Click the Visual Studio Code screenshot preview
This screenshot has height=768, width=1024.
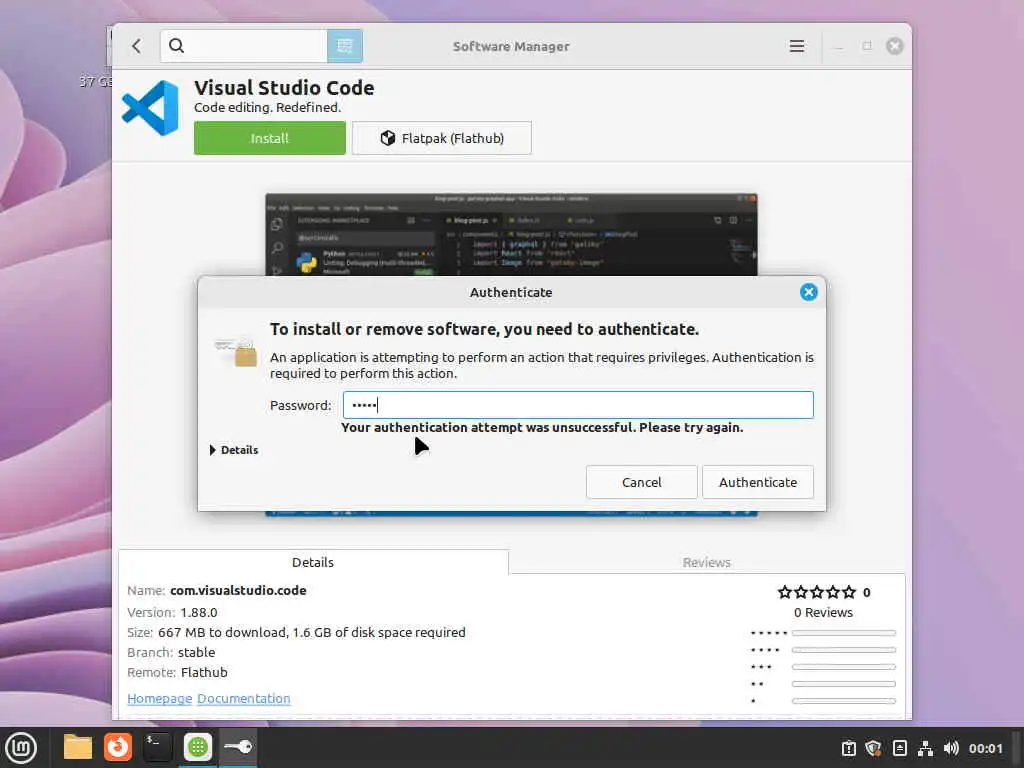point(511,234)
